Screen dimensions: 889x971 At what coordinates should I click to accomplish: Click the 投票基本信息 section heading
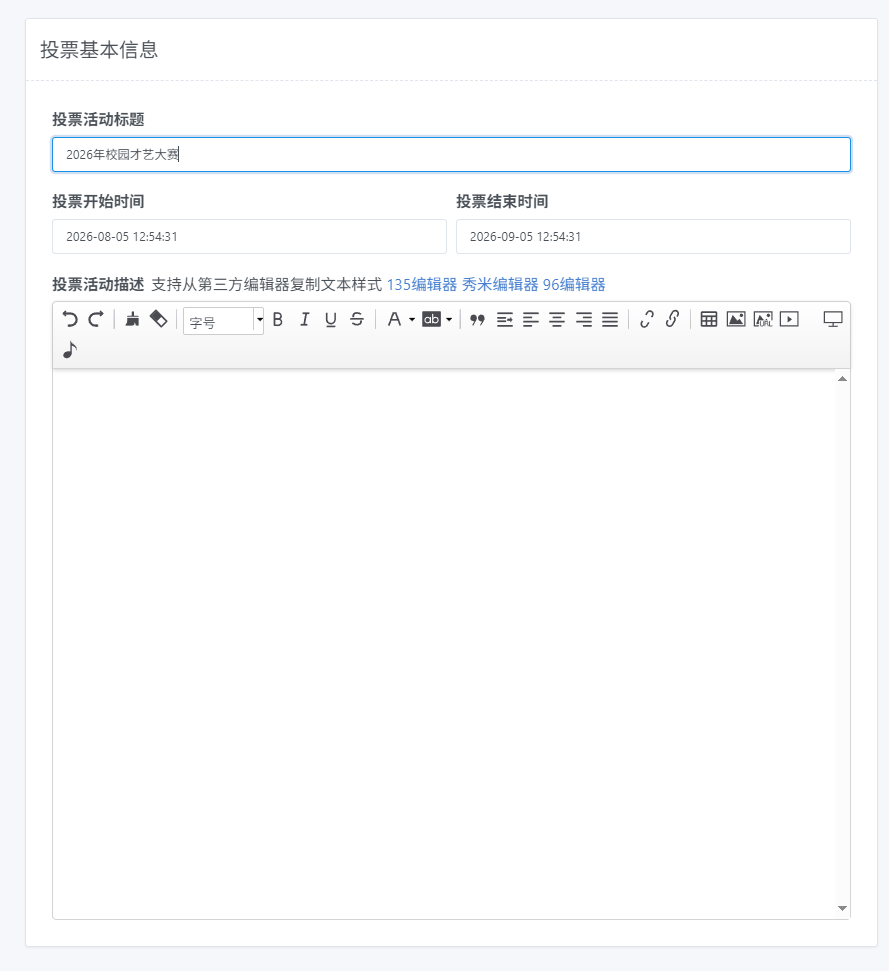coord(99,50)
